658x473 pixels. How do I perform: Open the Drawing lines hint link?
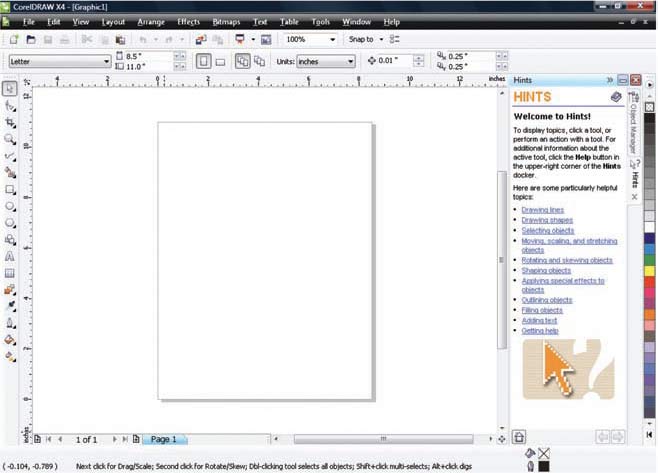(541, 209)
